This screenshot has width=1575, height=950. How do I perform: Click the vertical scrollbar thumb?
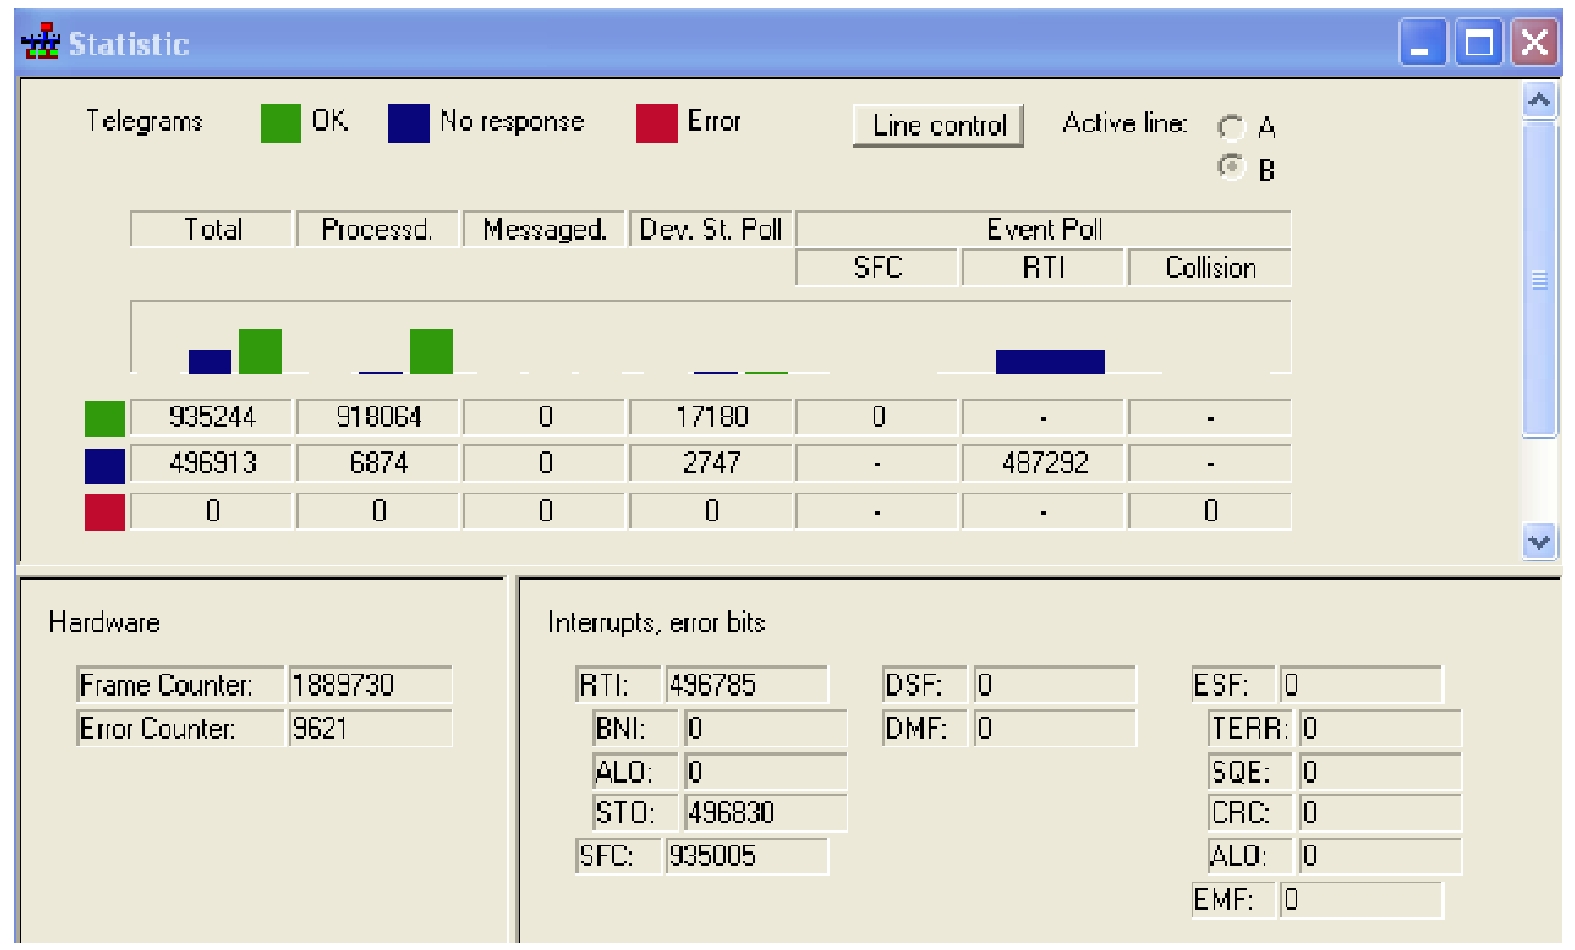pyautogui.click(x=1539, y=280)
